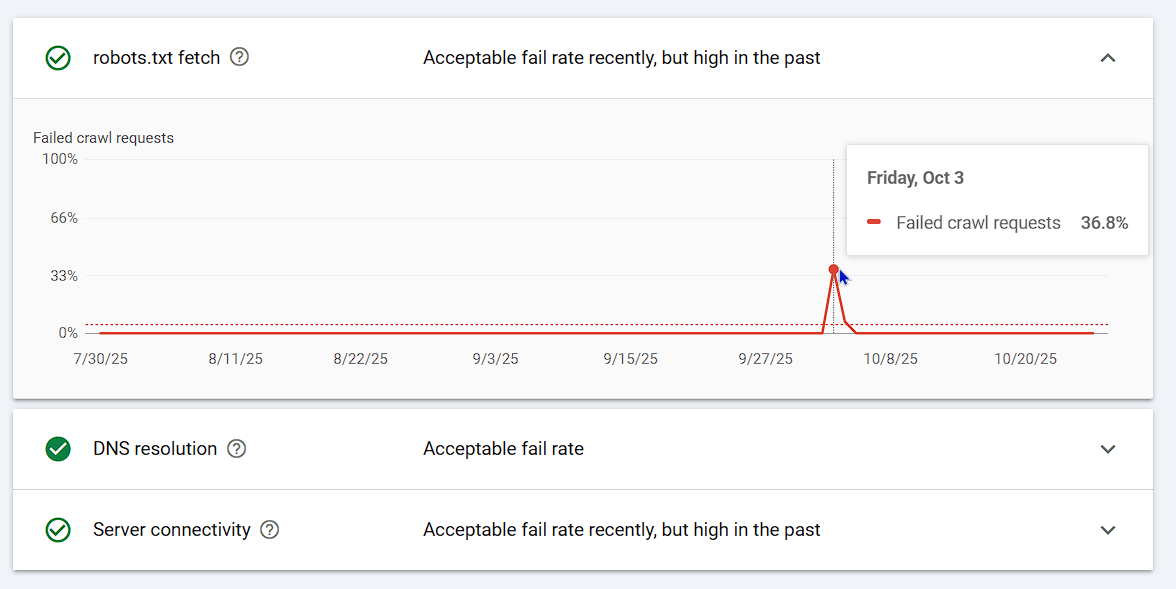Click the DNS resolution 'Acceptable fail rate' status
Screen dimensions: 1176x589
tap(503, 449)
